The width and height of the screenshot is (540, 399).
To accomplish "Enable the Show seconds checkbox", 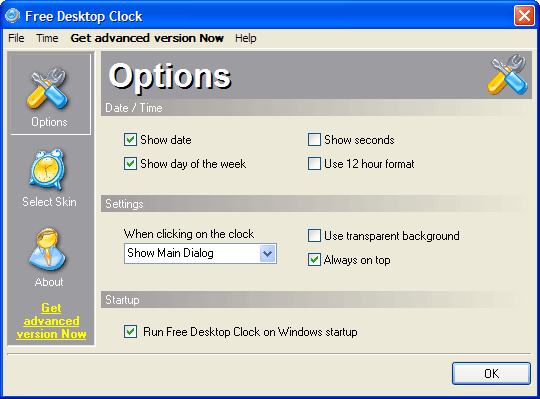I will [x=314, y=140].
